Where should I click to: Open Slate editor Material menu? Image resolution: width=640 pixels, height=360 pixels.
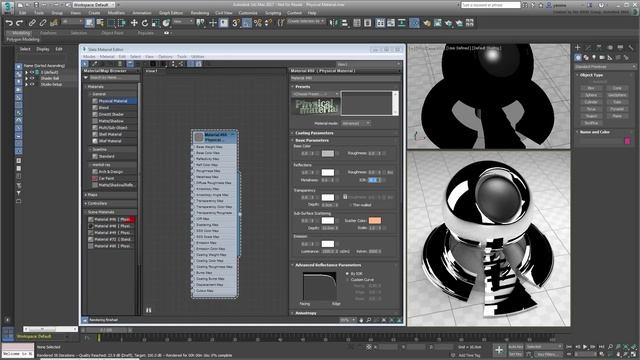click(107, 57)
